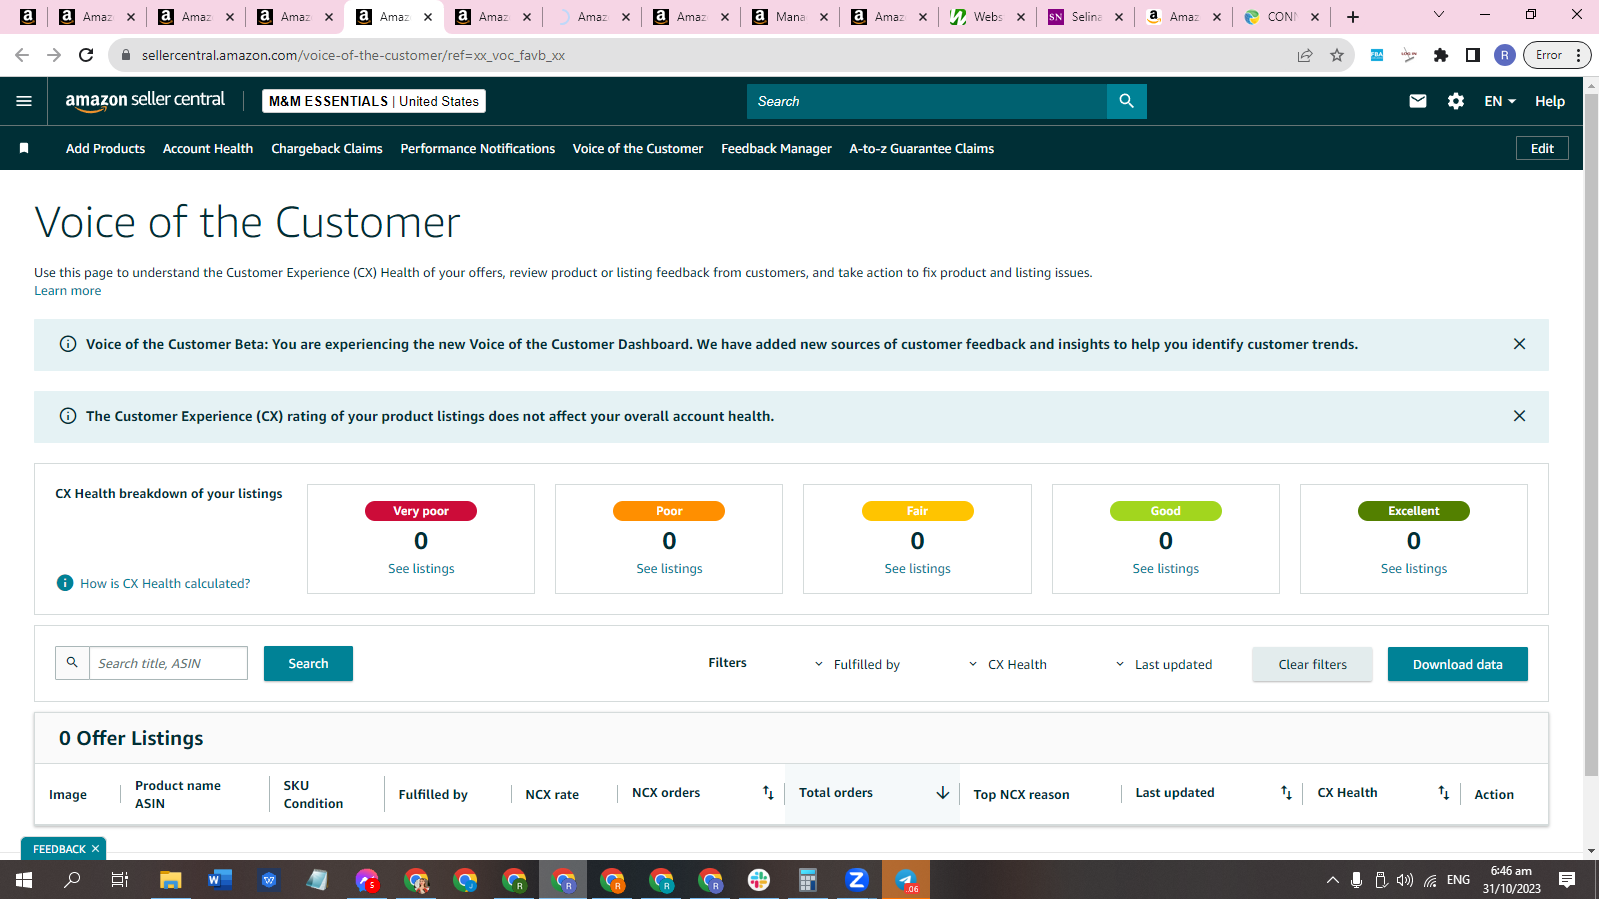Close the FEEDBACK tab widget
The image size is (1599, 899).
click(96, 849)
